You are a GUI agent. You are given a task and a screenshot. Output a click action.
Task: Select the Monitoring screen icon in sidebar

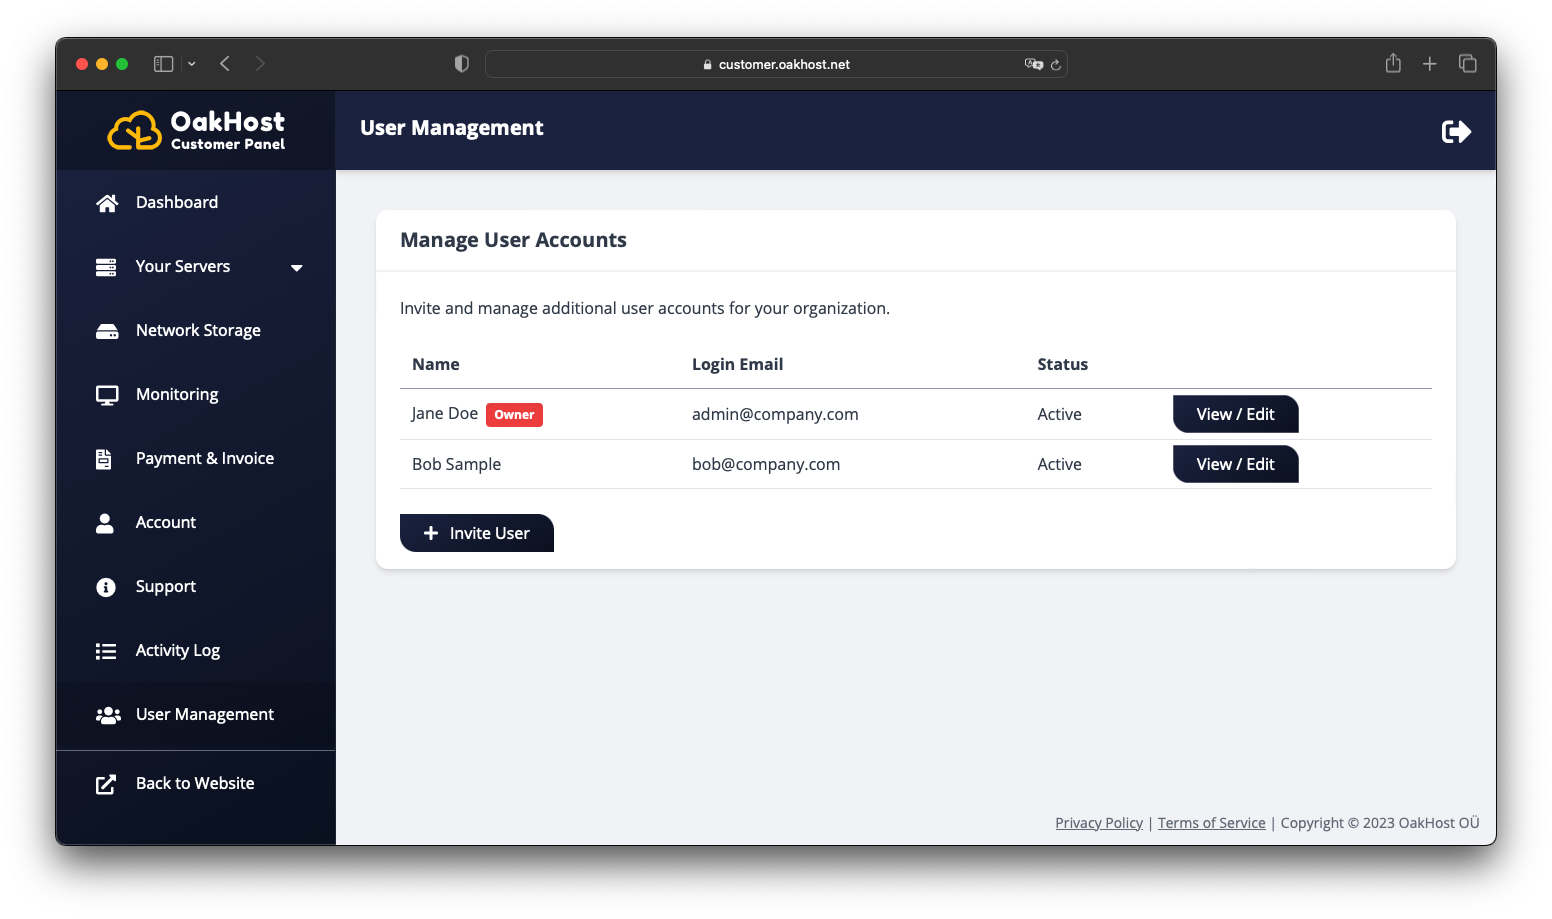[106, 394]
